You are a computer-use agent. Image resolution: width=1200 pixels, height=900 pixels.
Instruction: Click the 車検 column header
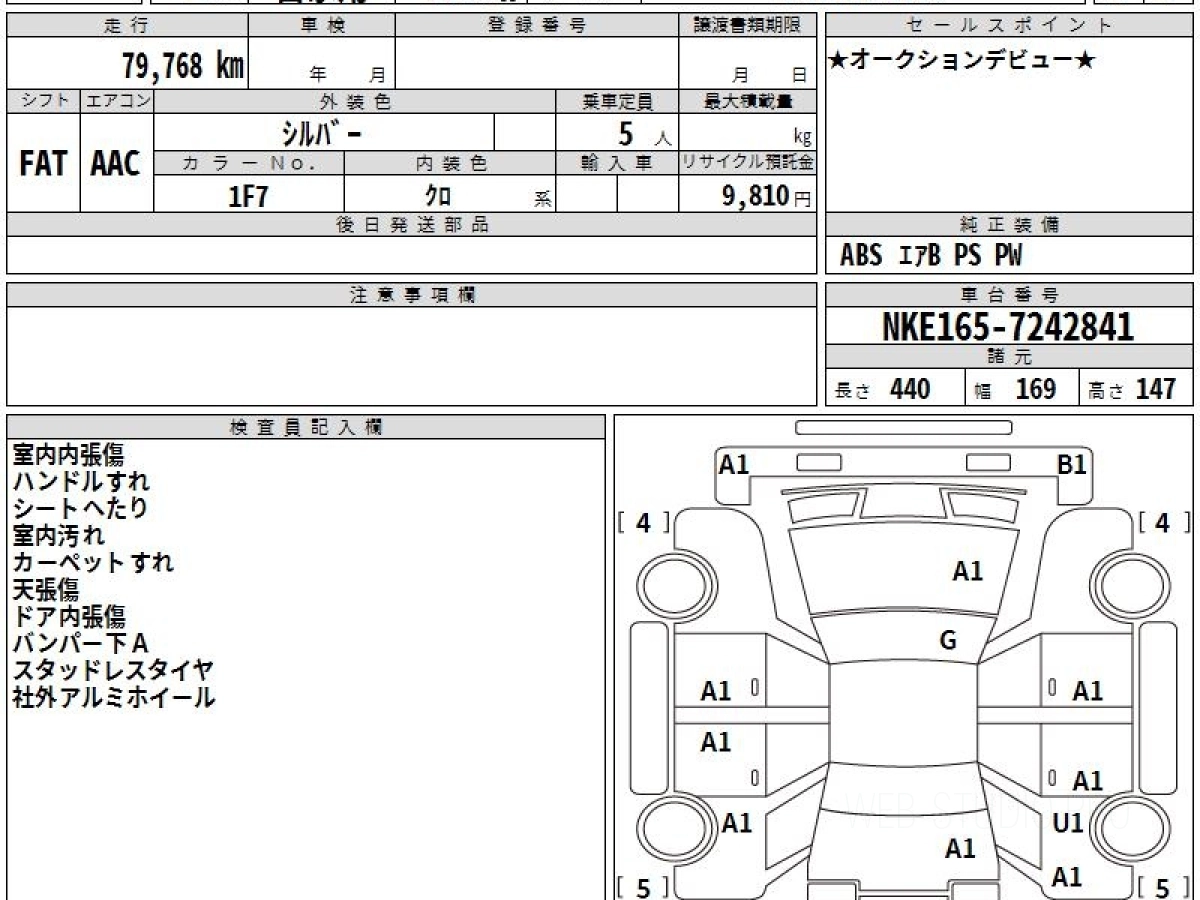click(x=322, y=26)
